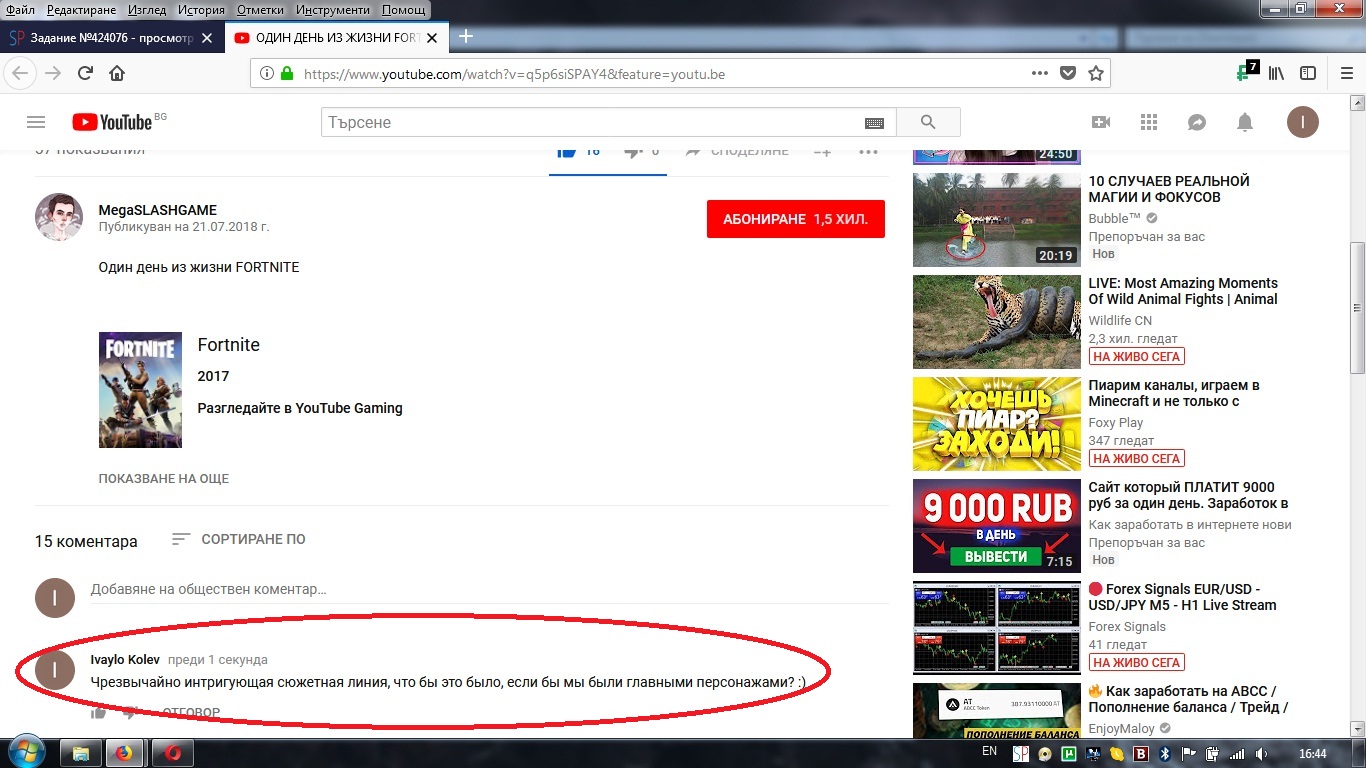The height and width of the screenshot is (768, 1366).
Task: Open the Файл menu
Action: tap(20, 9)
